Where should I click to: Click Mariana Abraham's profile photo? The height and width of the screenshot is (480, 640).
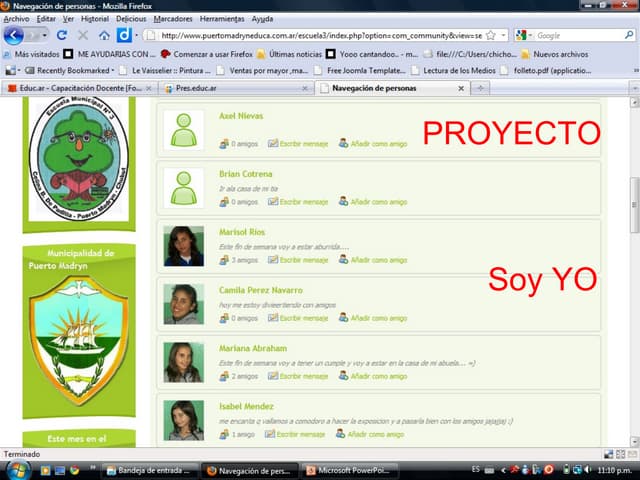click(184, 362)
